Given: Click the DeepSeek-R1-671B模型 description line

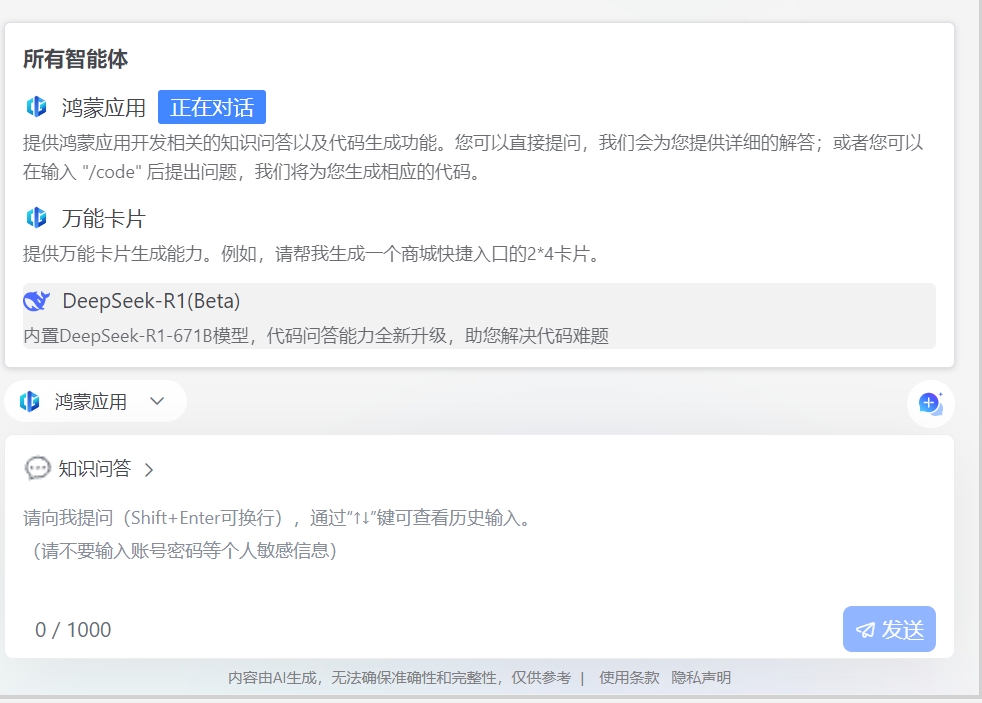Looking at the screenshot, I should (316, 336).
